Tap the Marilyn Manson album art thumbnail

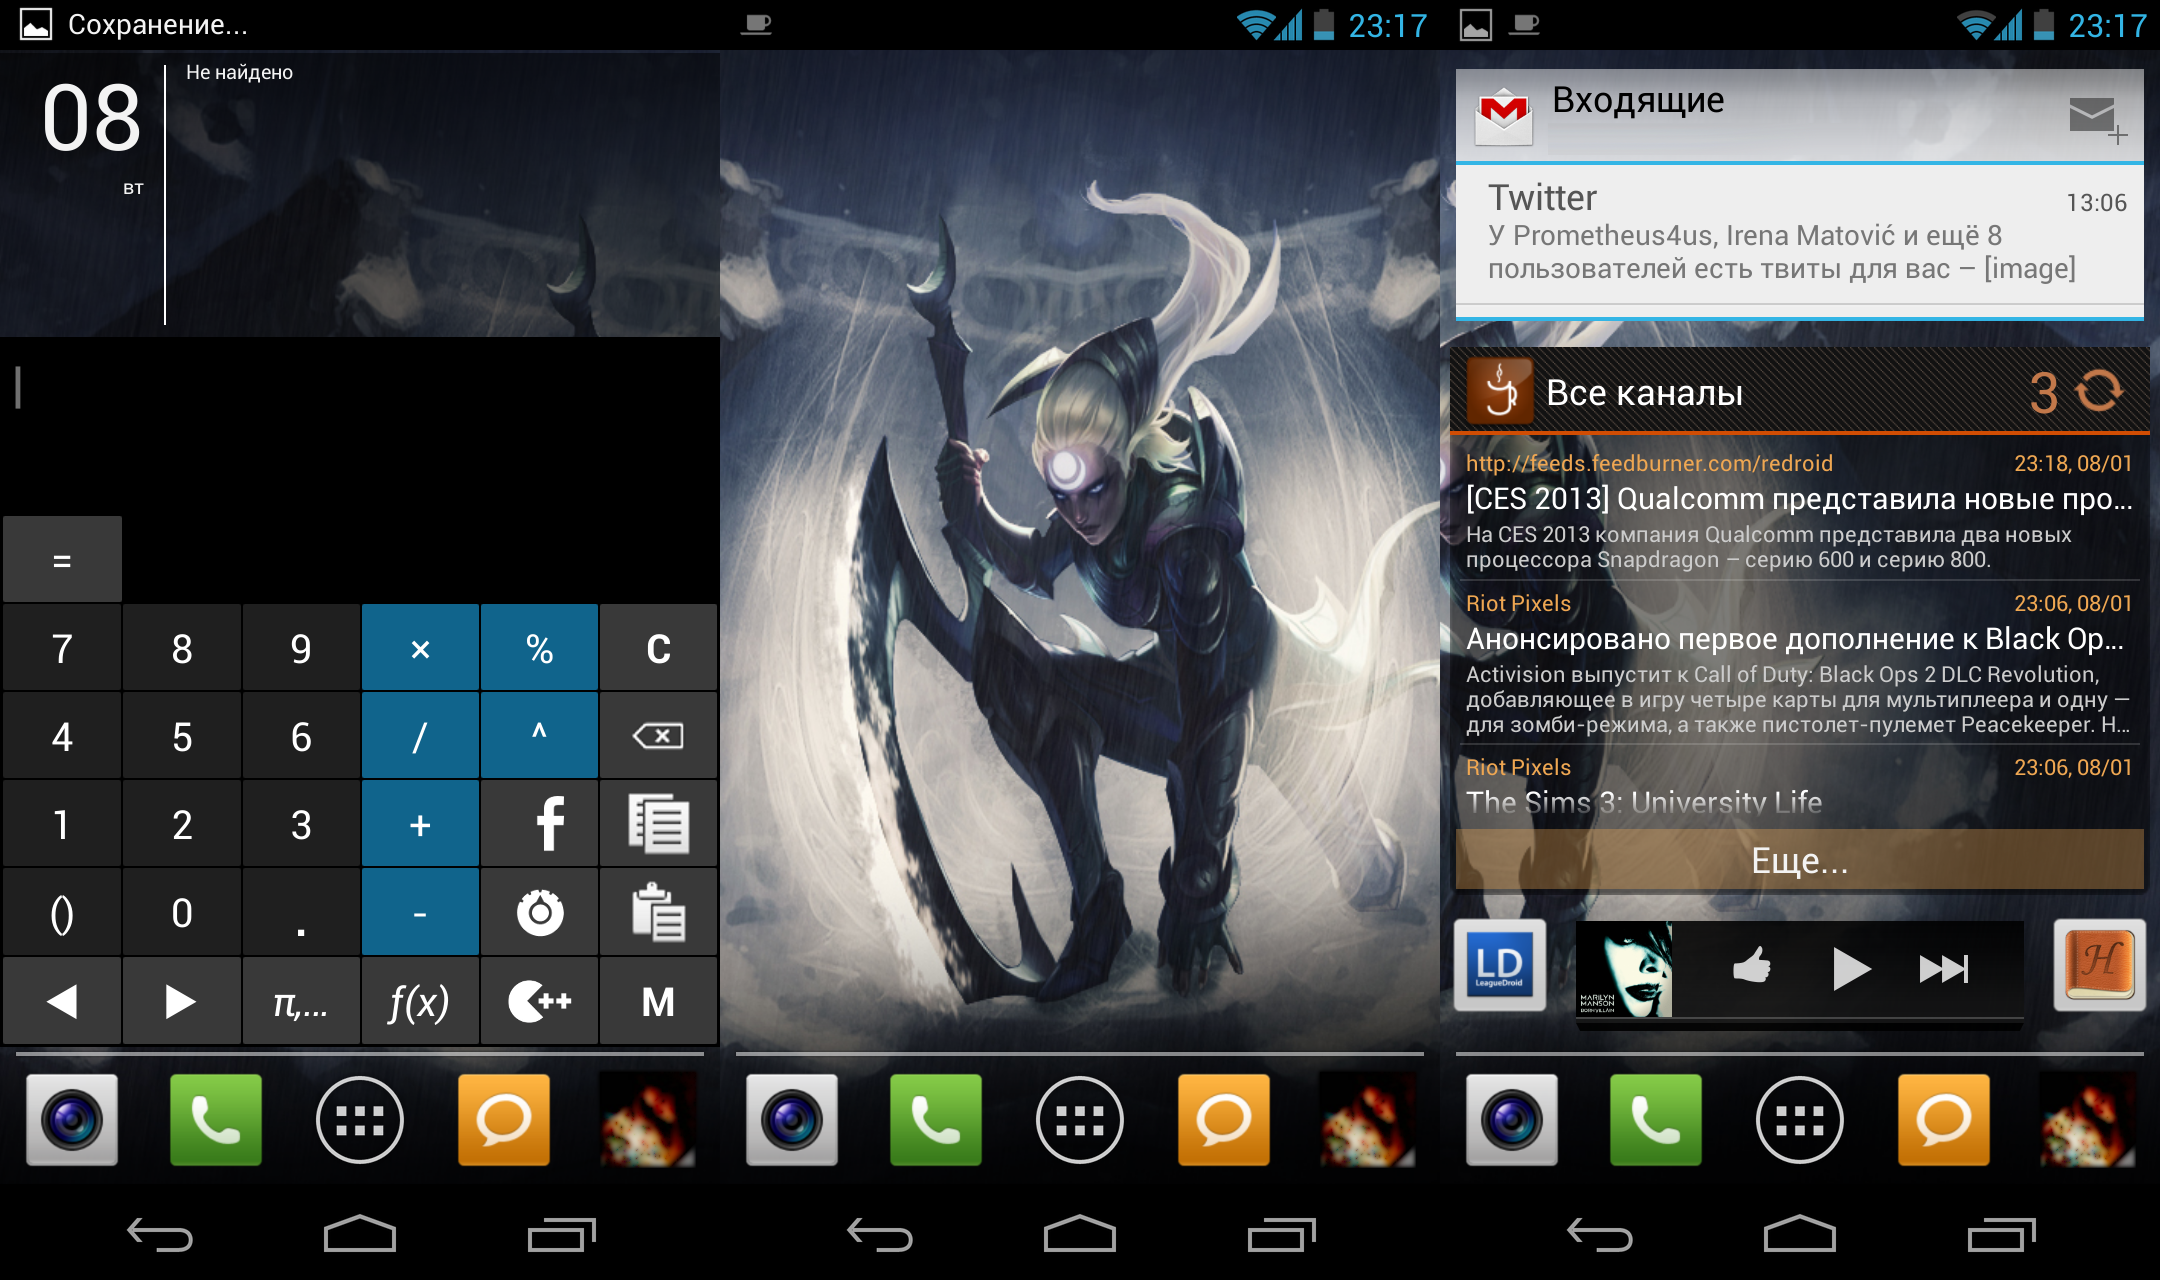click(1624, 969)
